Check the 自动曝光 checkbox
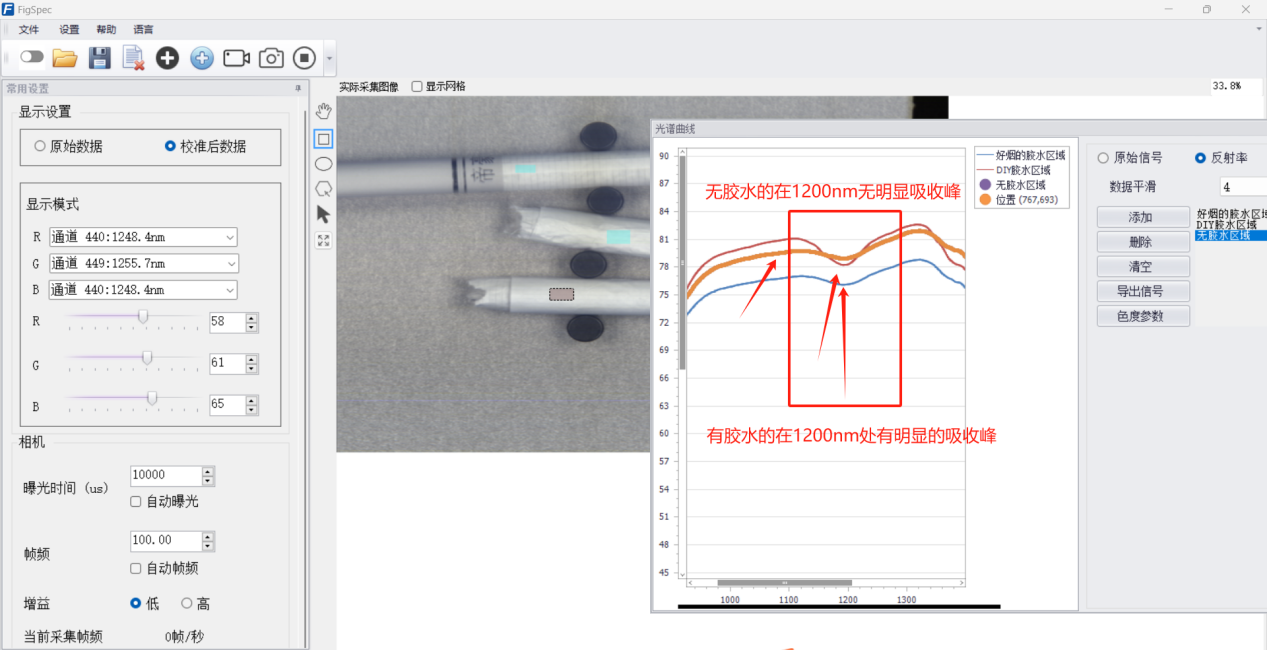 [x=136, y=501]
